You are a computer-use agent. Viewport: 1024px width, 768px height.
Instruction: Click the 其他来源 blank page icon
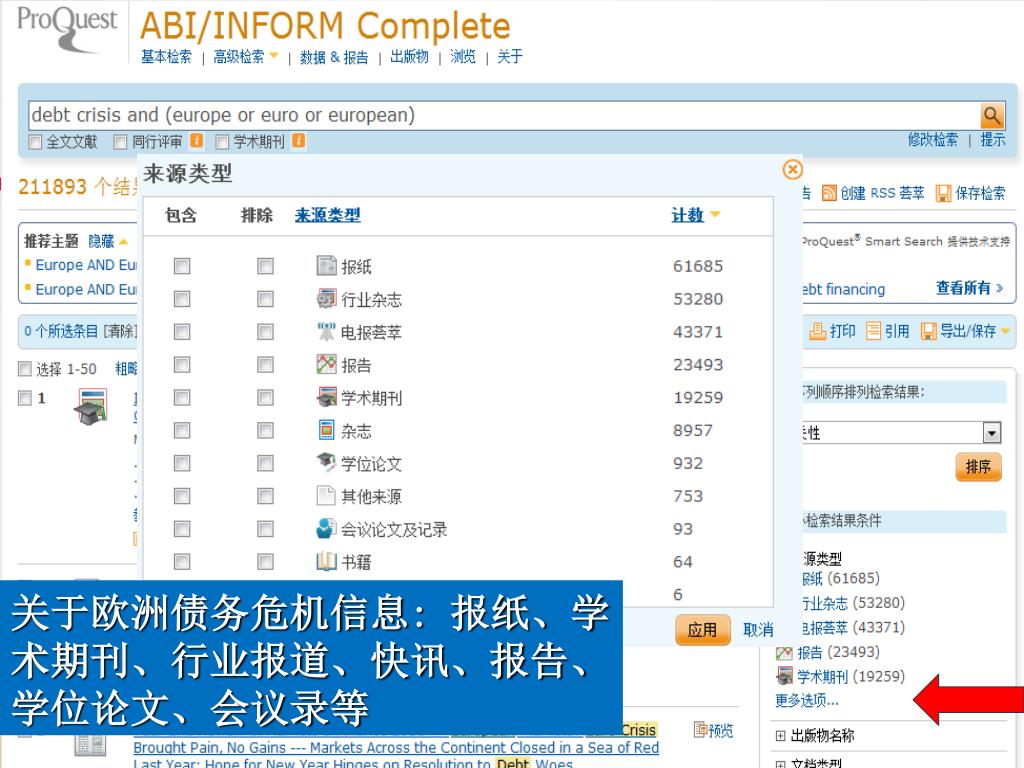pyautogui.click(x=326, y=495)
